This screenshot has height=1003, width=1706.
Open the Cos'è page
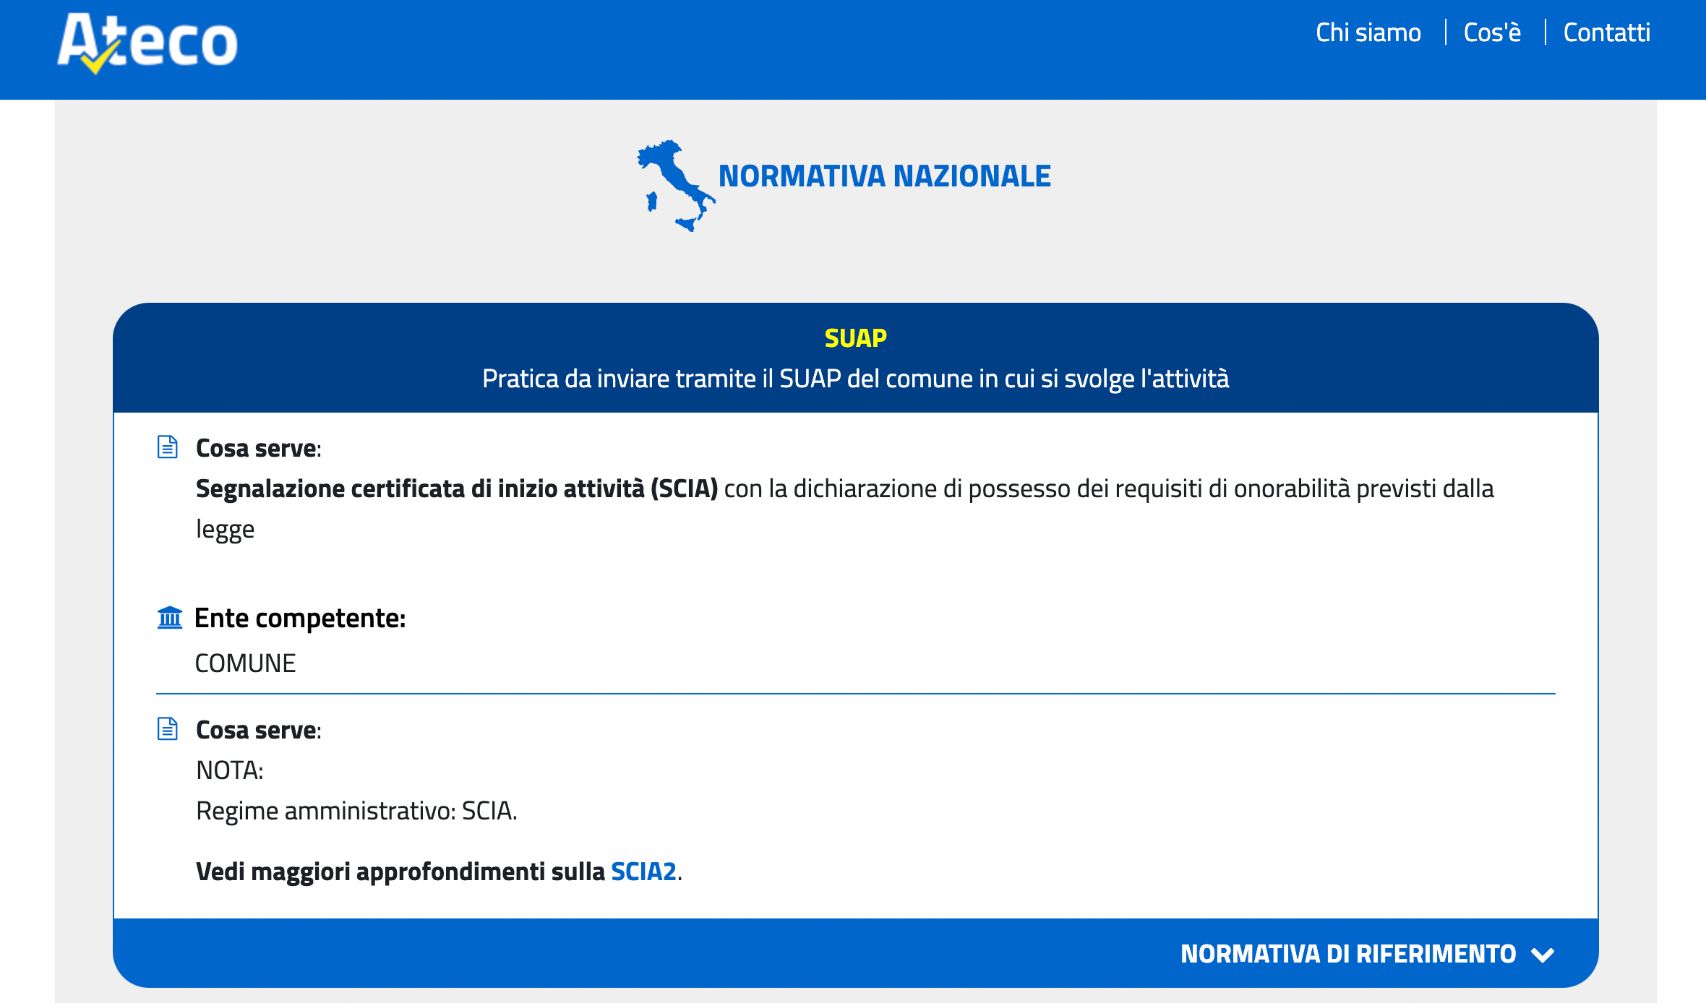(1491, 33)
